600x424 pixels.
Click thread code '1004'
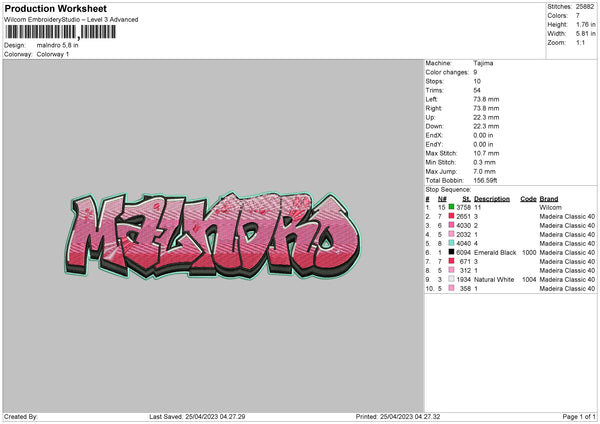tap(529, 279)
